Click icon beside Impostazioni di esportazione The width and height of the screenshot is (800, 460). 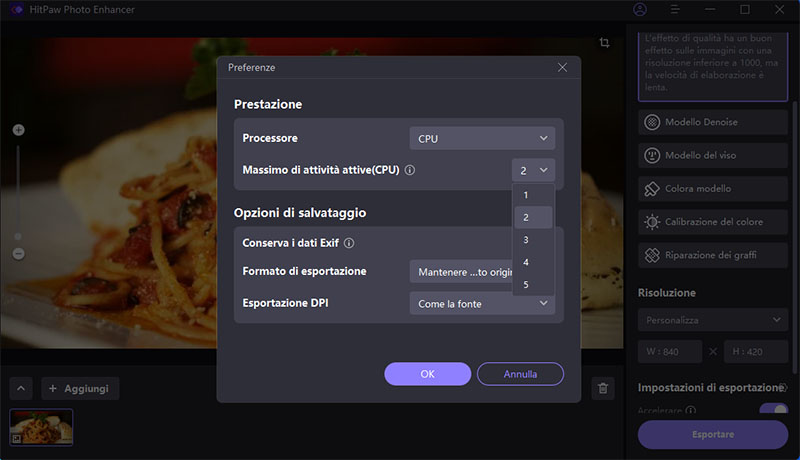tap(783, 388)
